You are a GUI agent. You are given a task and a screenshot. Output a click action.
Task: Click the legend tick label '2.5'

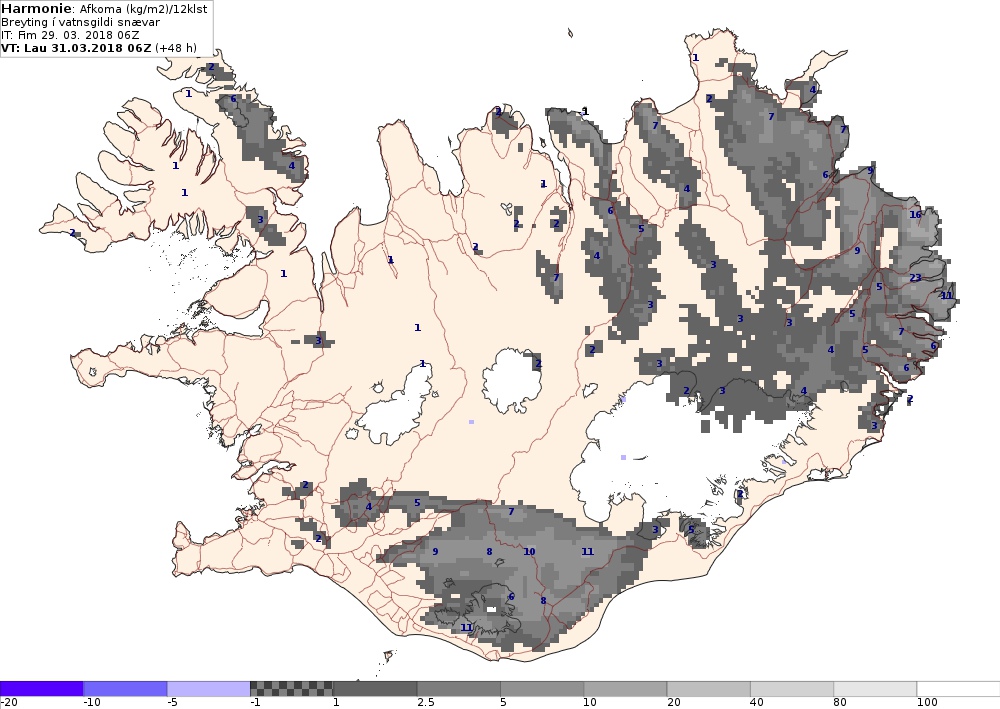click(x=425, y=703)
